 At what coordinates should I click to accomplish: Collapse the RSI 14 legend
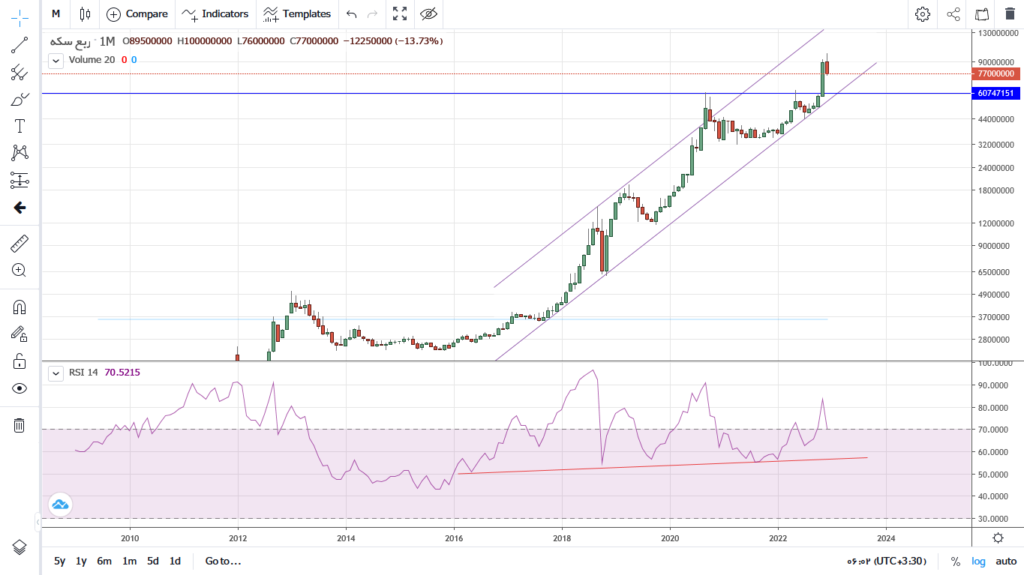pyautogui.click(x=56, y=373)
